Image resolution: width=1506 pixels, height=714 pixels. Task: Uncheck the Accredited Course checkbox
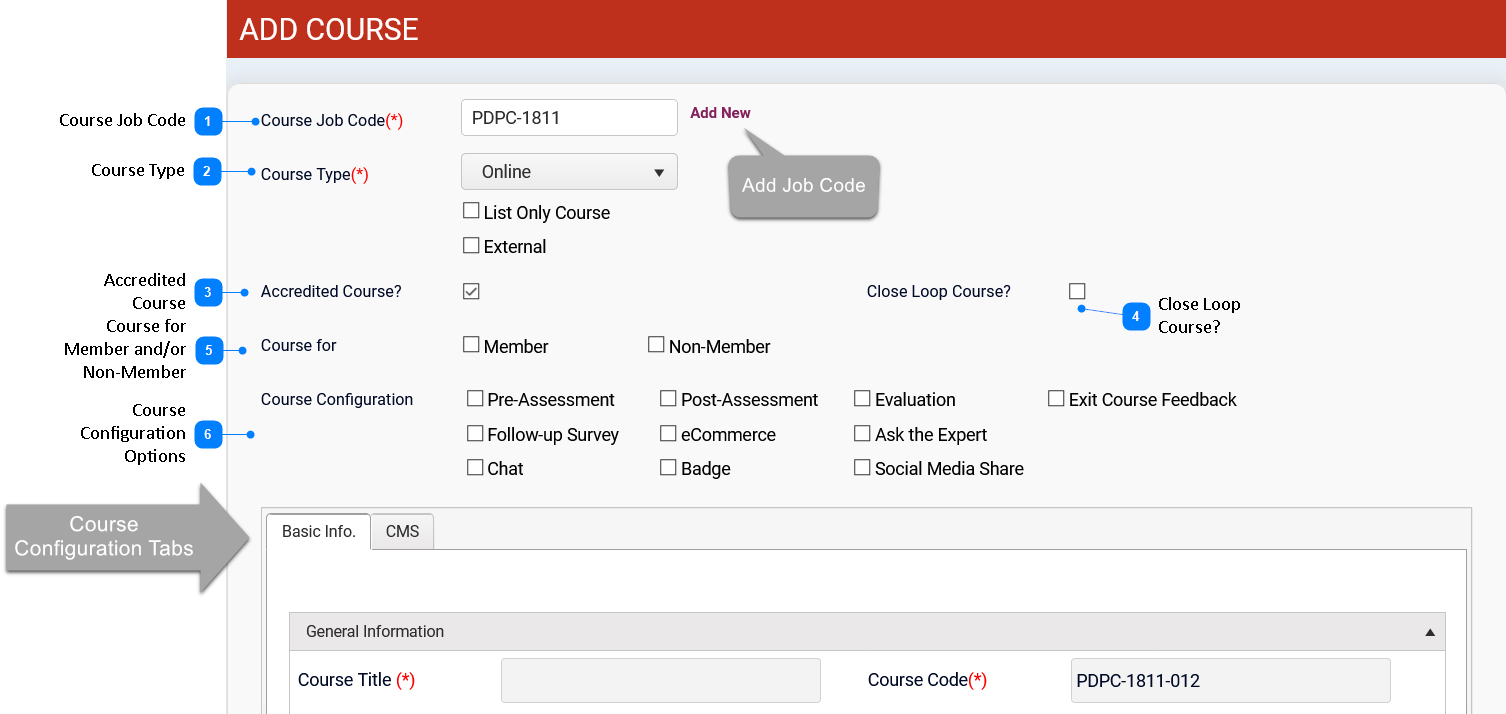(x=472, y=291)
